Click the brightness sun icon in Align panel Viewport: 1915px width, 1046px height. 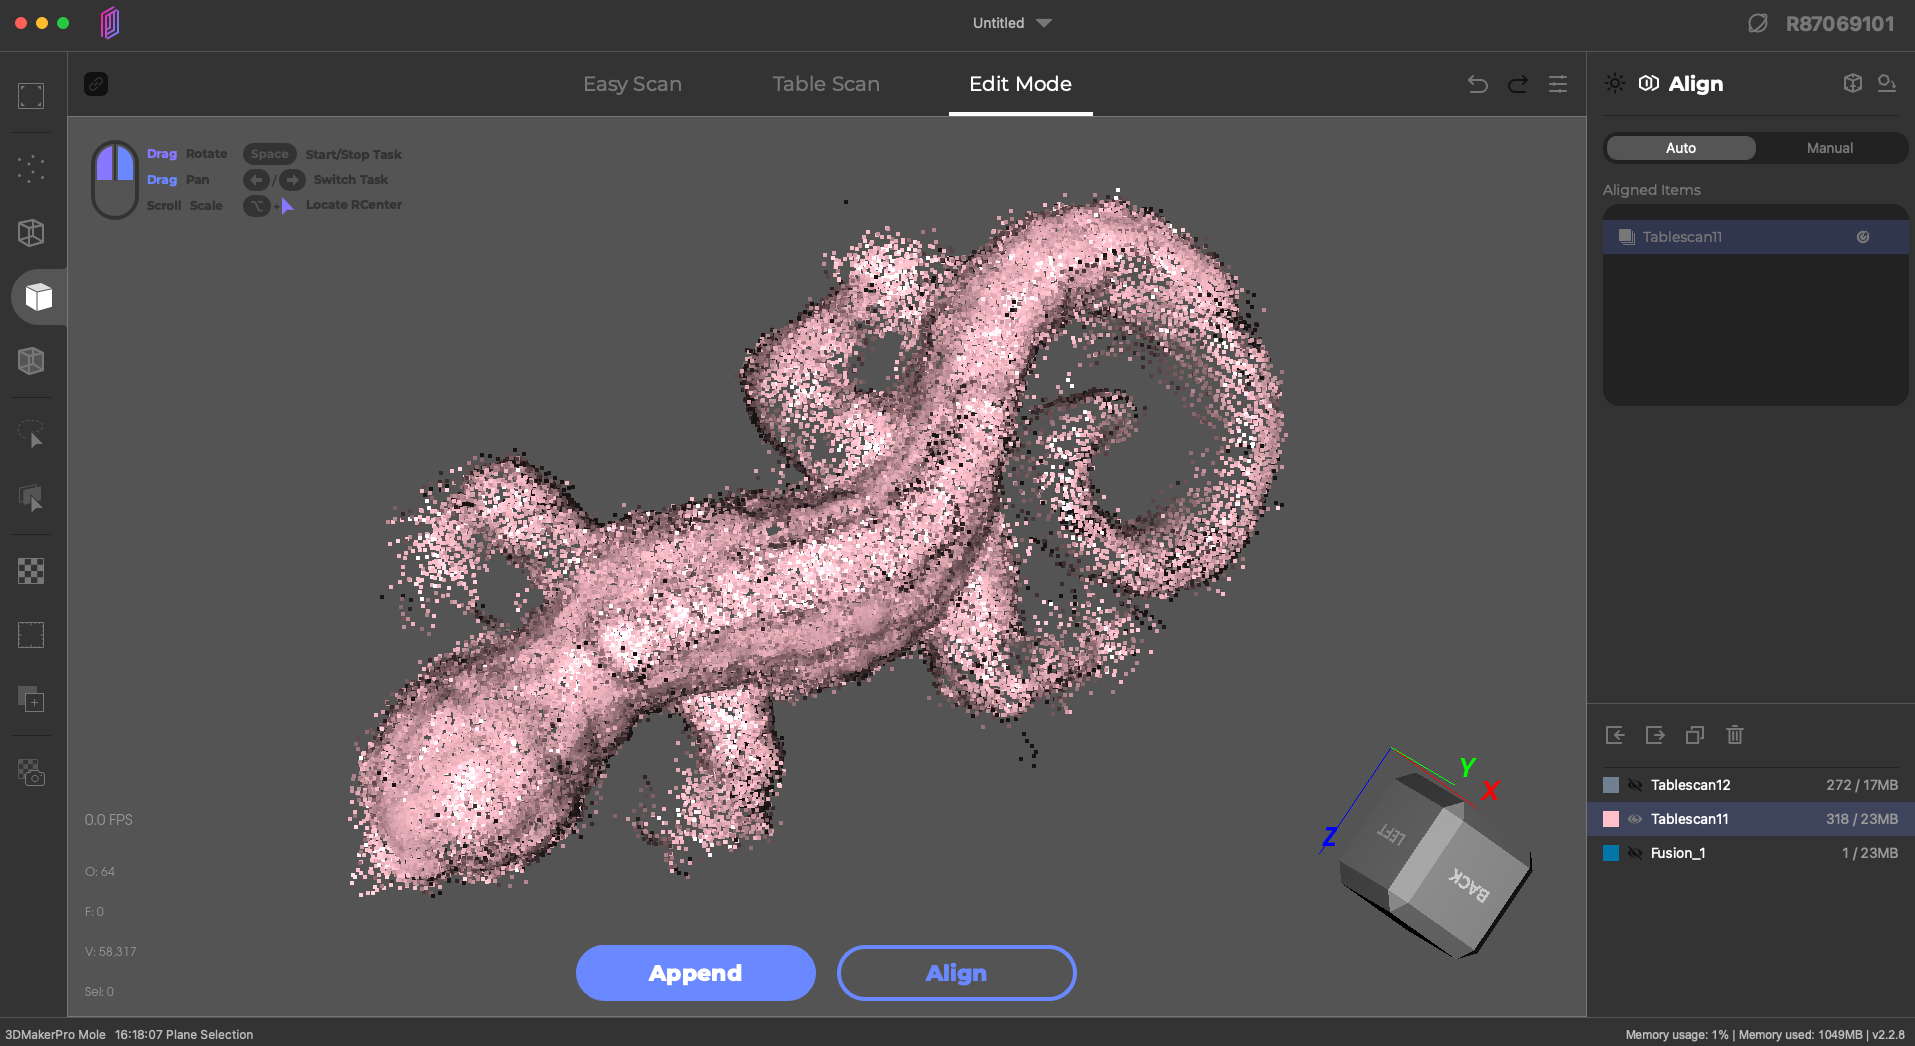(1615, 83)
